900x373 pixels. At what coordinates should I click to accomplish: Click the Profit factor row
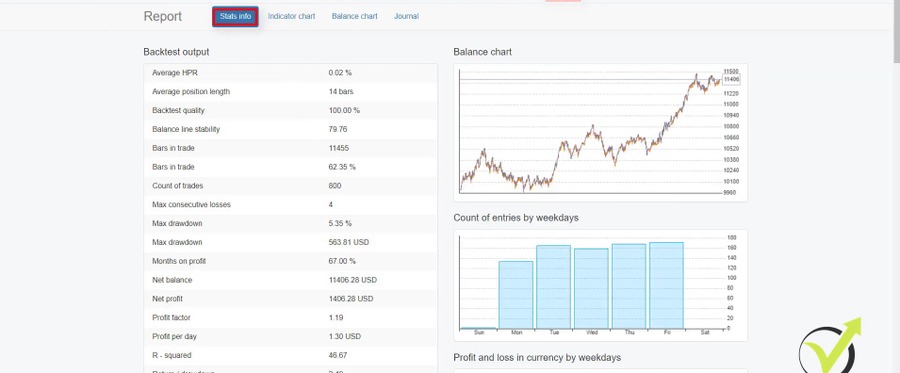290,318
